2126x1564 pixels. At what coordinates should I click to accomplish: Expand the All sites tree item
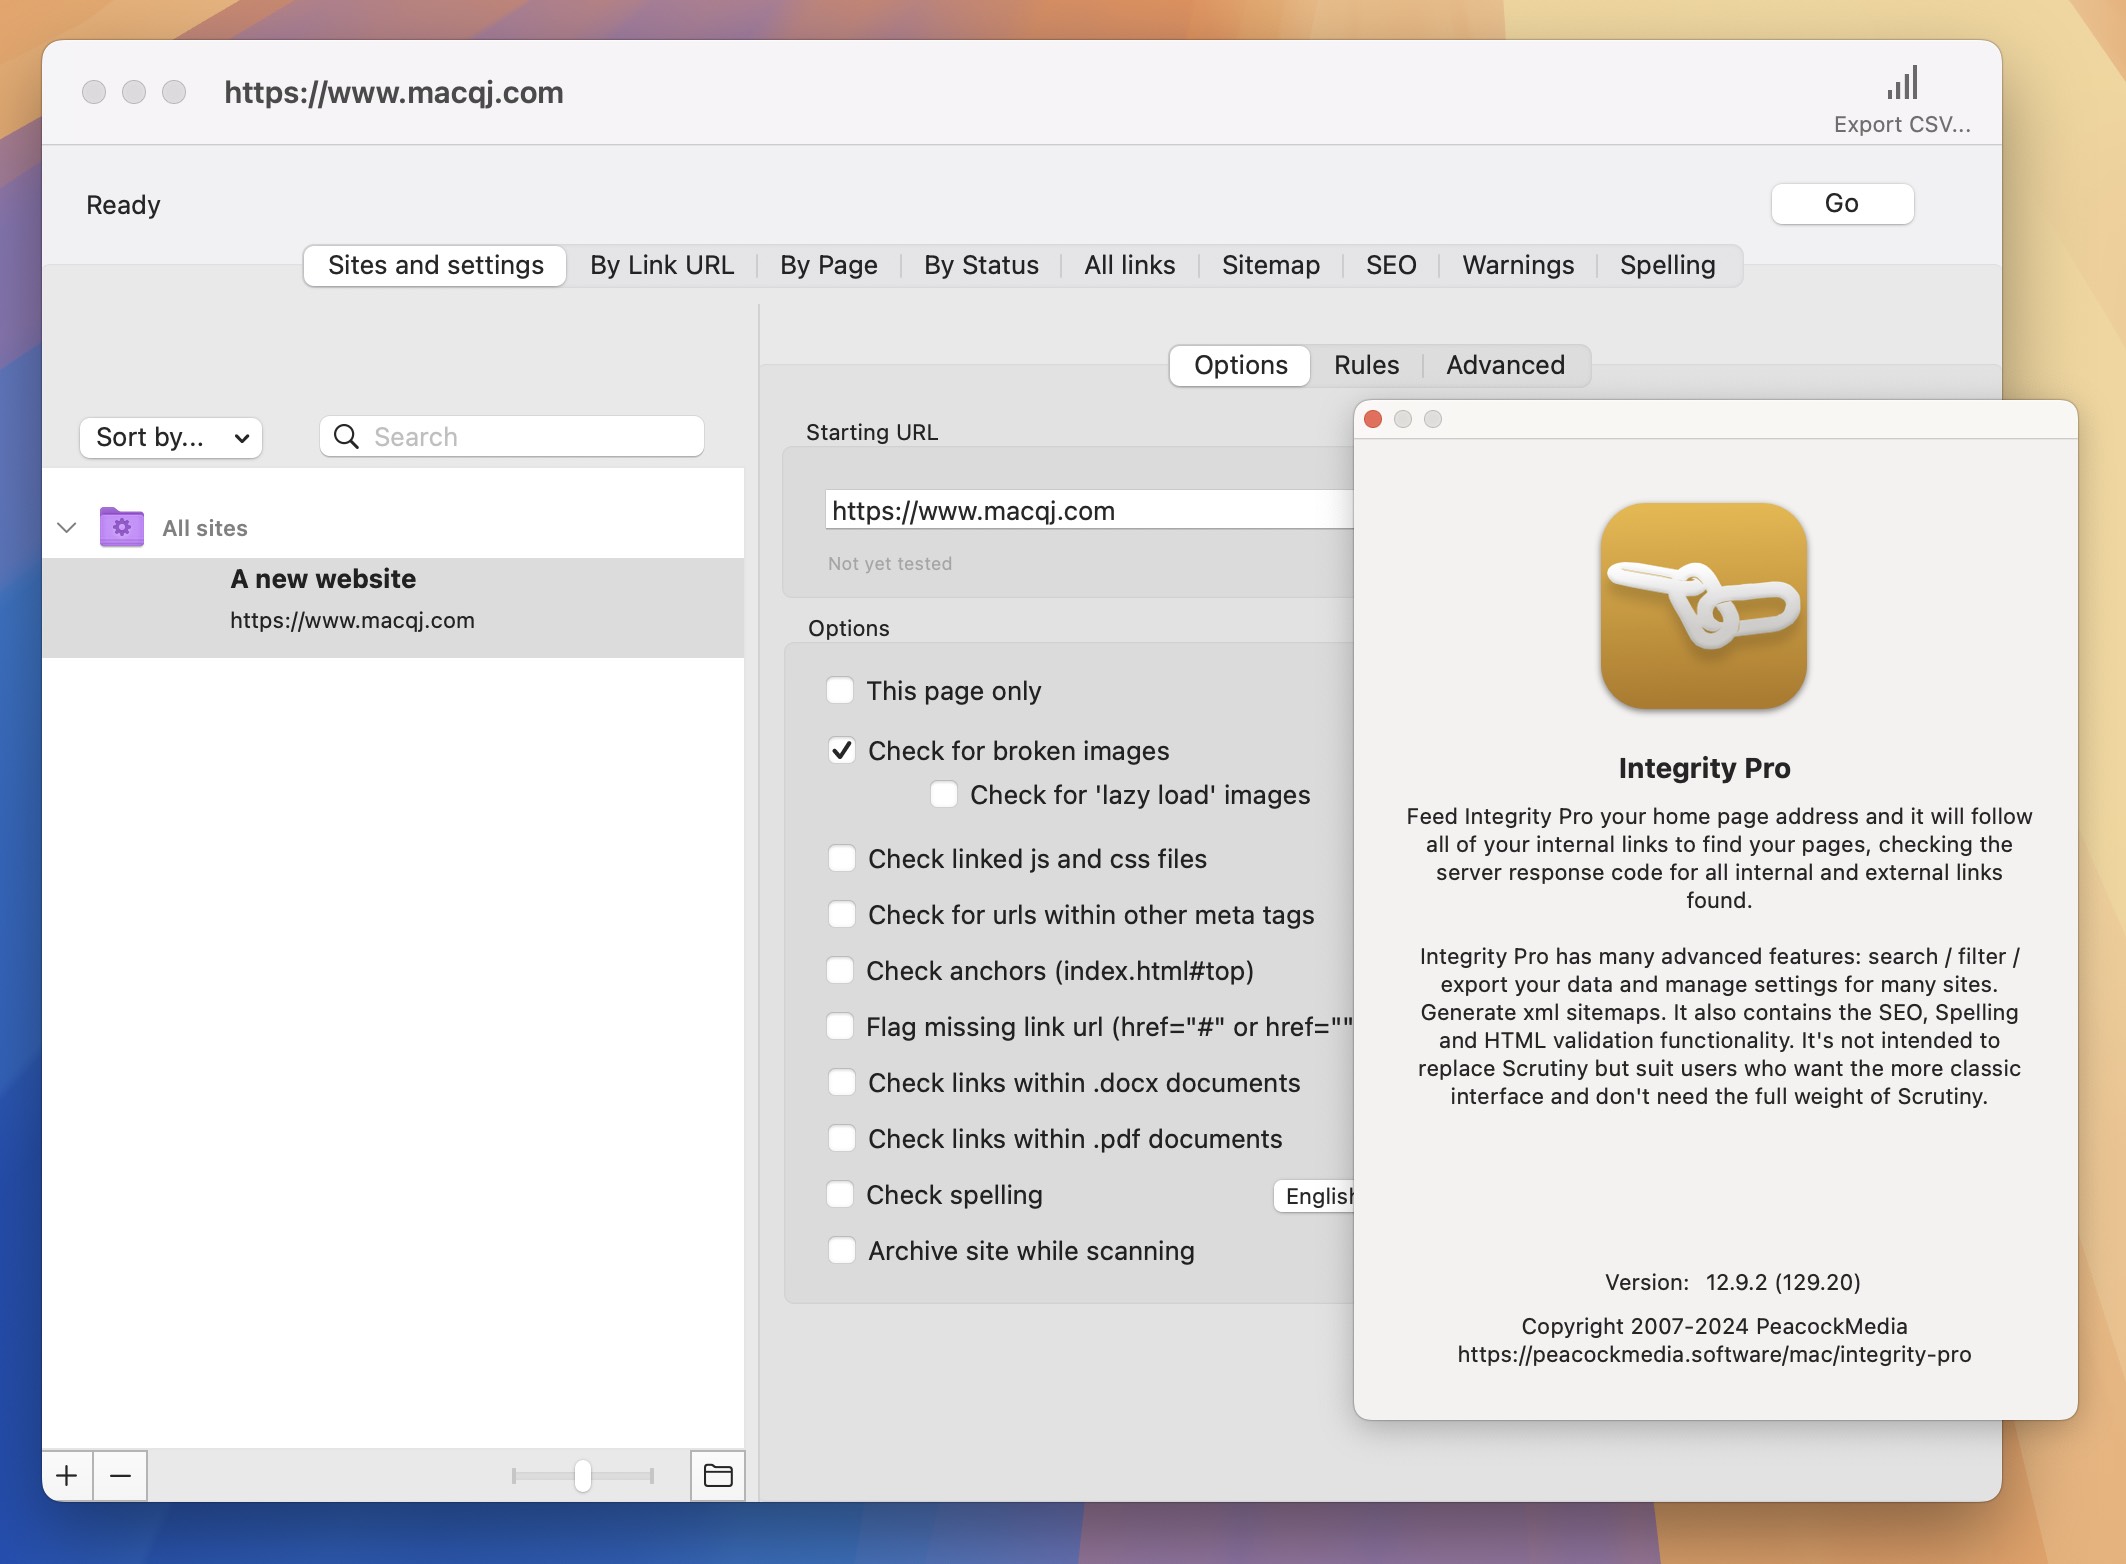pos(64,526)
